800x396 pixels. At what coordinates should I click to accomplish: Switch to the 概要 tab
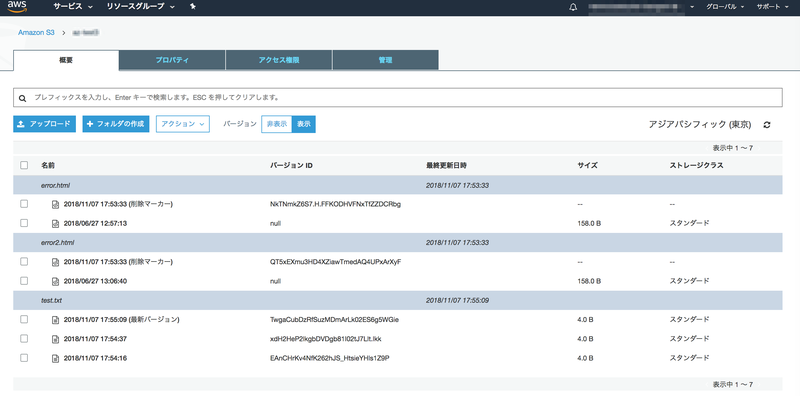coord(66,60)
